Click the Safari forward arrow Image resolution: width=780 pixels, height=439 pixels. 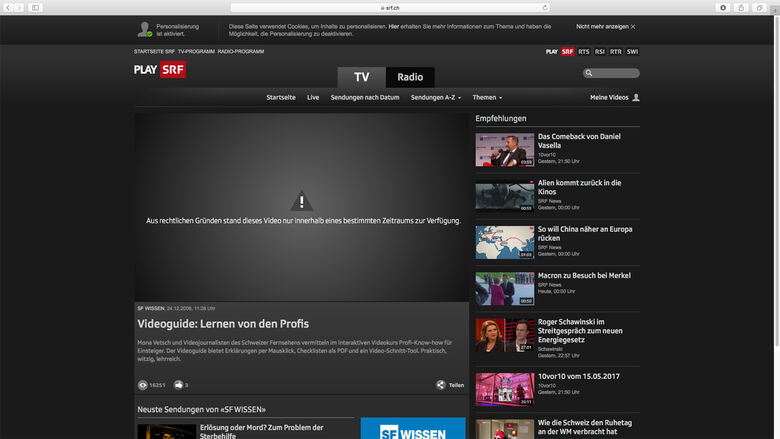pos(19,7)
